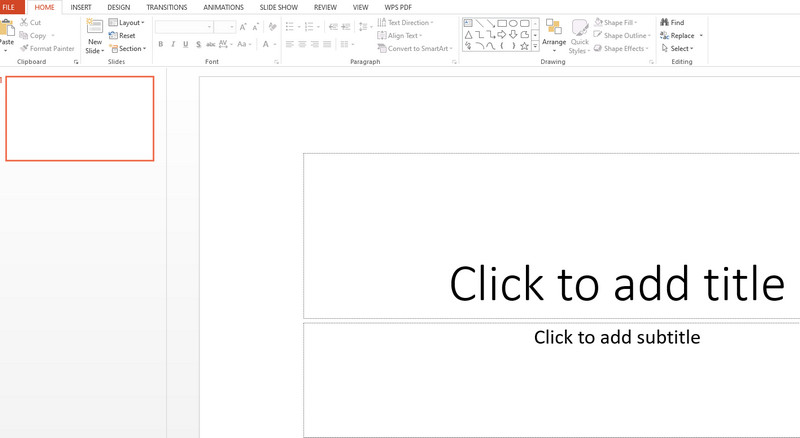
Task: Switch to the INSERT tab
Action: click(81, 7)
